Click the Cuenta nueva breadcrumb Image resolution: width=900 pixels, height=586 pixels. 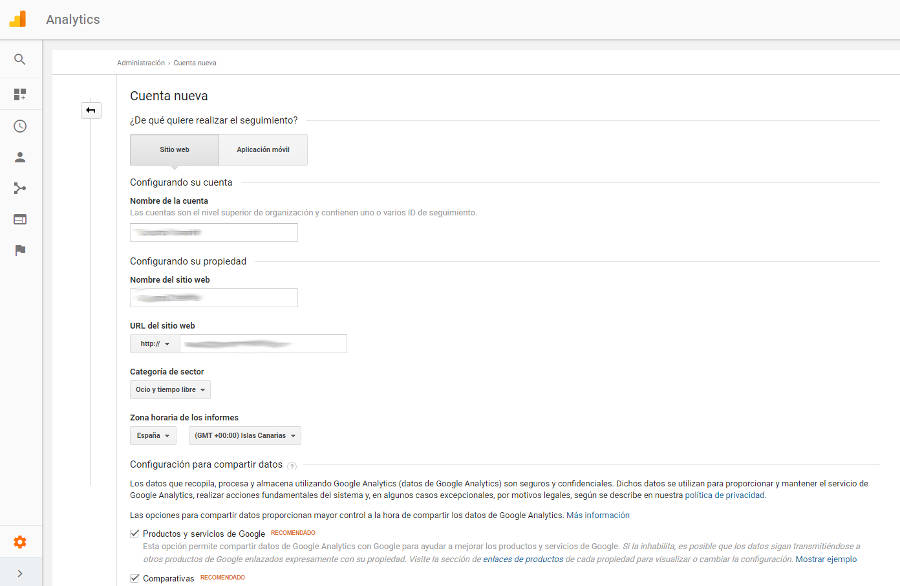tap(195, 63)
